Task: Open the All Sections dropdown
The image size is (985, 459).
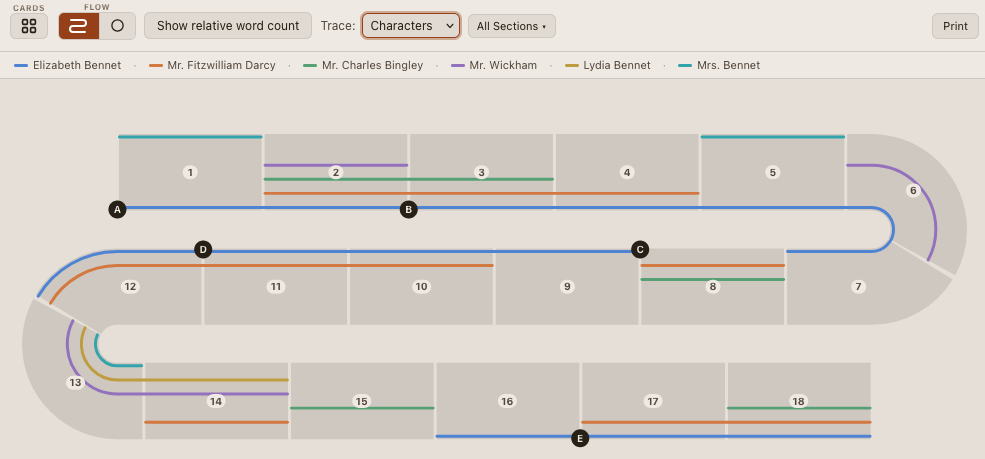Action: (x=512, y=26)
